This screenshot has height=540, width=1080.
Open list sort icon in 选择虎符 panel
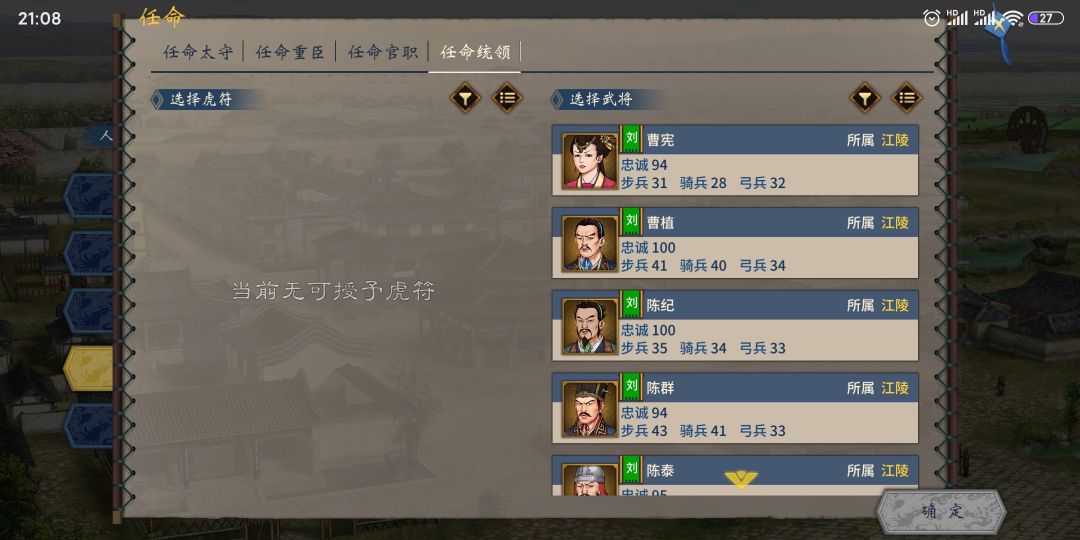507,98
